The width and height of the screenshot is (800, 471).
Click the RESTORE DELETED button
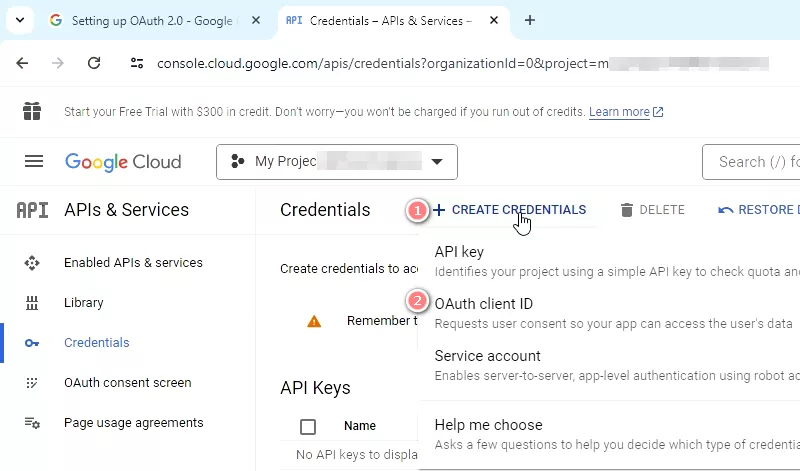(x=758, y=210)
